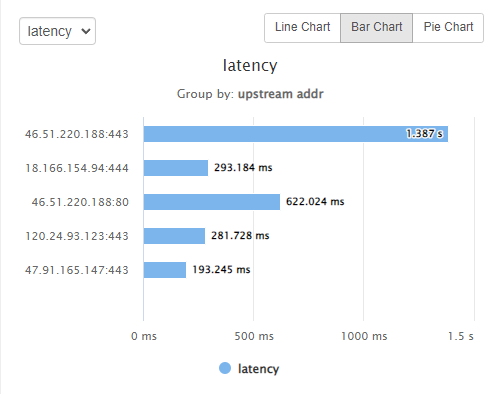Click the 622.024 ms value label
Screen dimensions: 497x394
click(x=315, y=201)
